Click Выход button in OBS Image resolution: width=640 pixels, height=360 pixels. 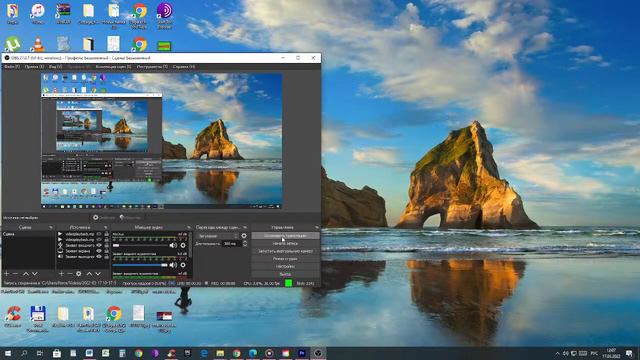[285, 274]
